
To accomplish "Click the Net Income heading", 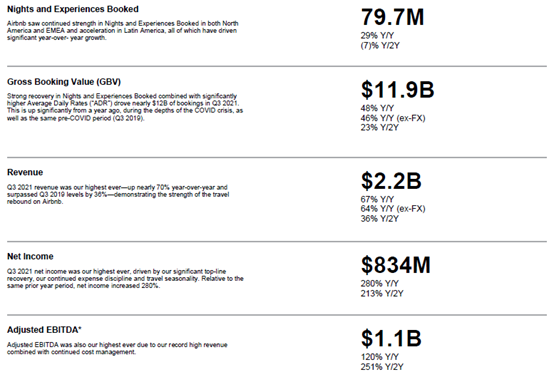I will (x=30, y=257).
